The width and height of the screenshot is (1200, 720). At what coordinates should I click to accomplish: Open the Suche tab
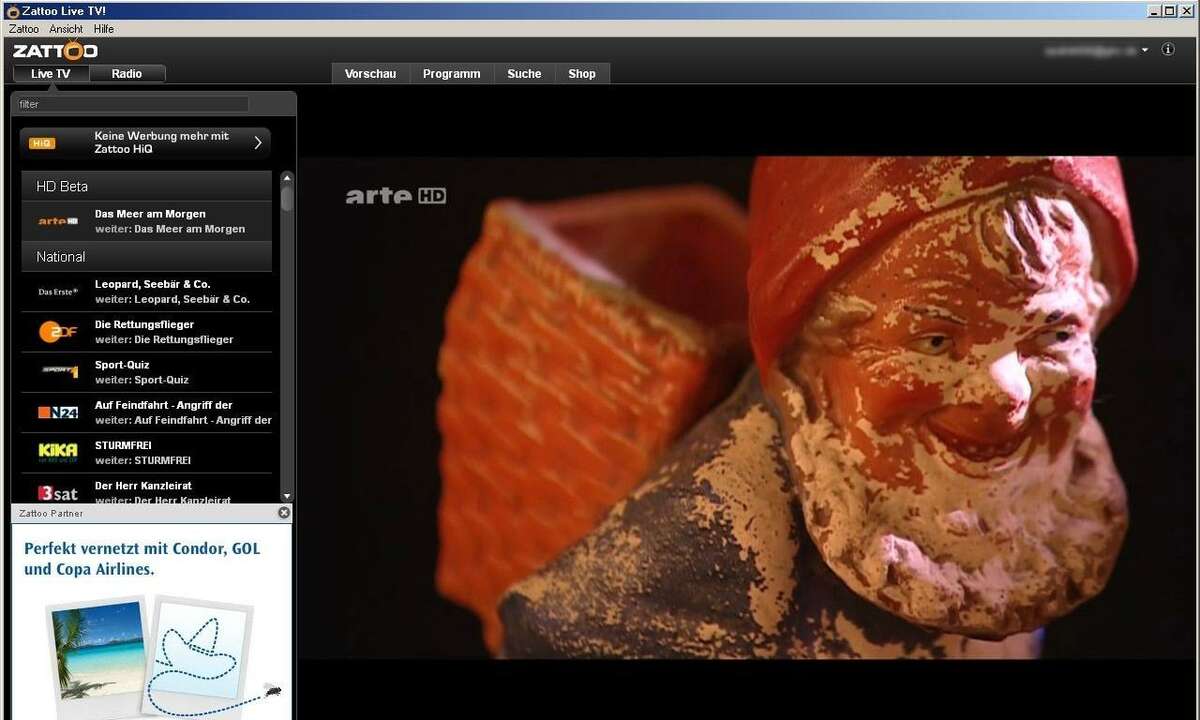tap(524, 73)
